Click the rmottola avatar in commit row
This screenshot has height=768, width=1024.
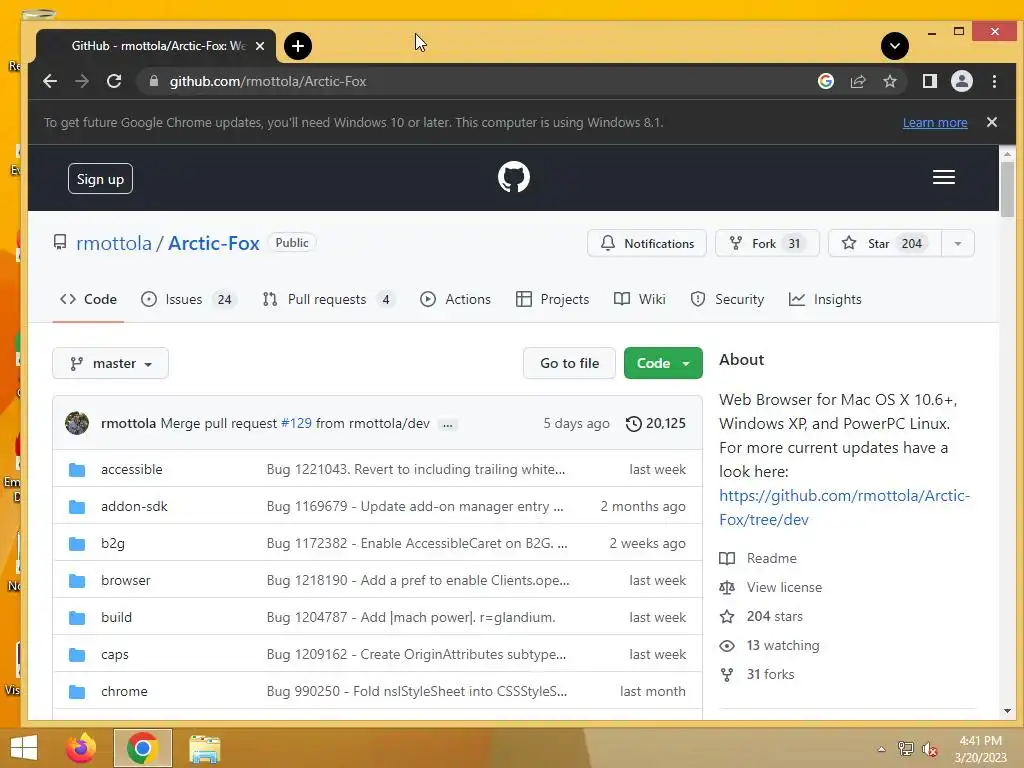click(76, 423)
